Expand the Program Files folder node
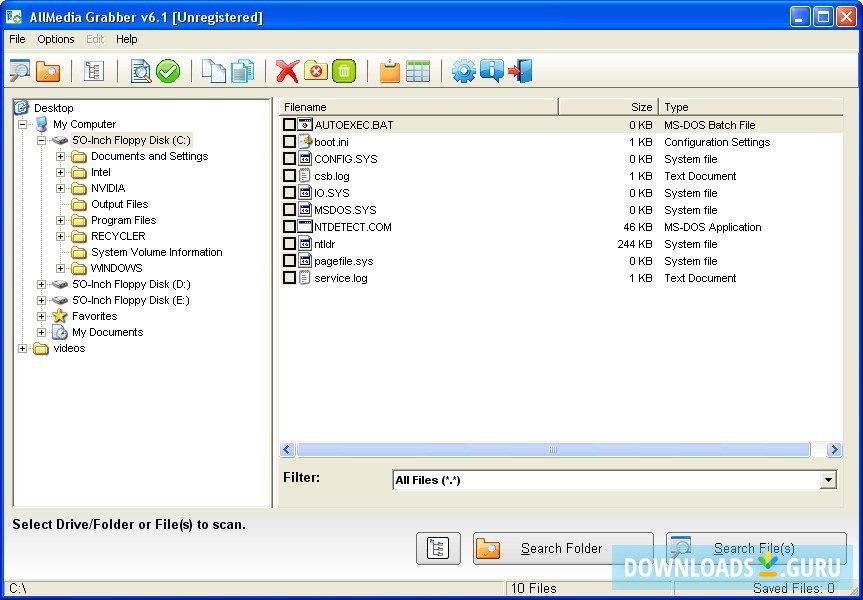Image resolution: width=863 pixels, height=600 pixels. [x=61, y=220]
